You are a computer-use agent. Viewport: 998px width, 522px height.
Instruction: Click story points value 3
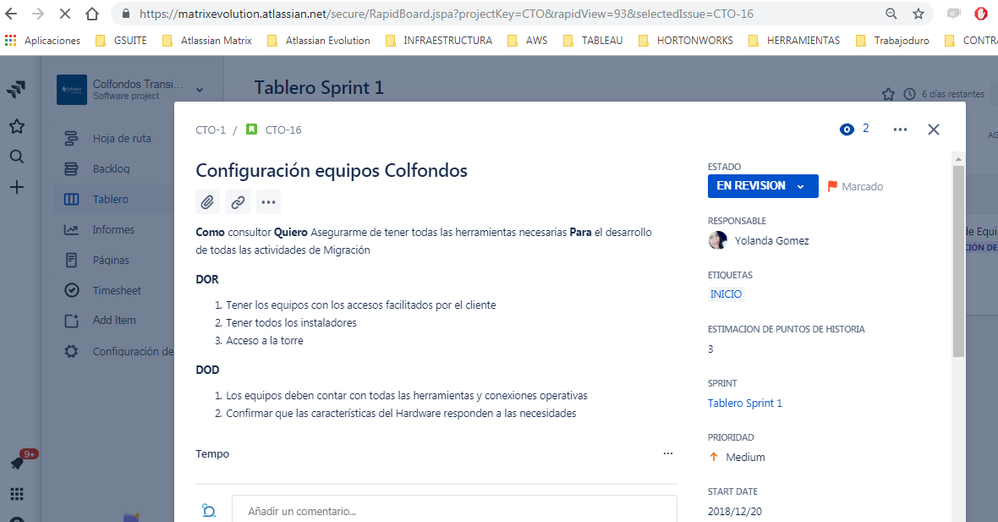coord(711,349)
